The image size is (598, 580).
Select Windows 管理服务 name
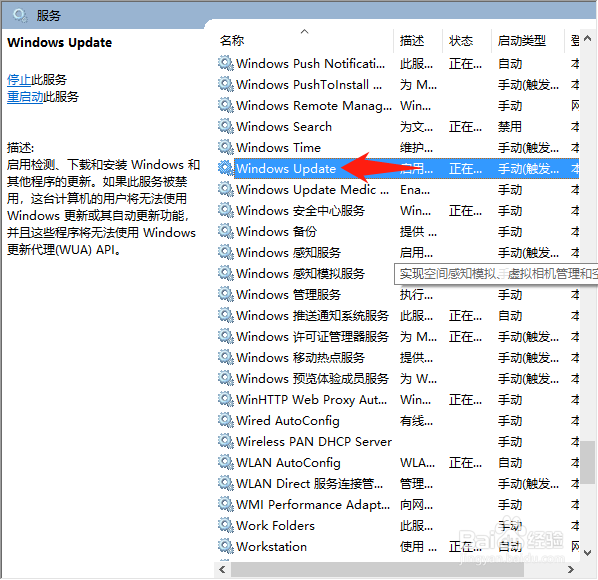(288, 294)
